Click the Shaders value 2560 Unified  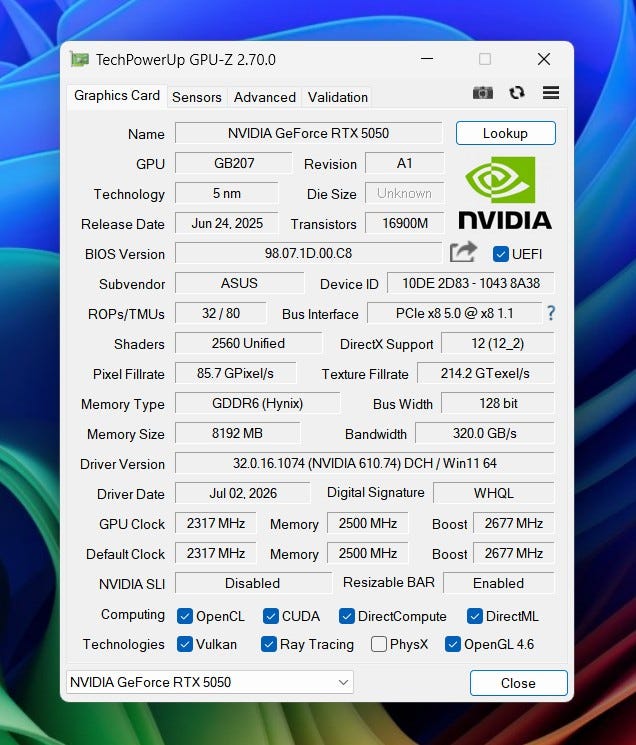coord(248,343)
